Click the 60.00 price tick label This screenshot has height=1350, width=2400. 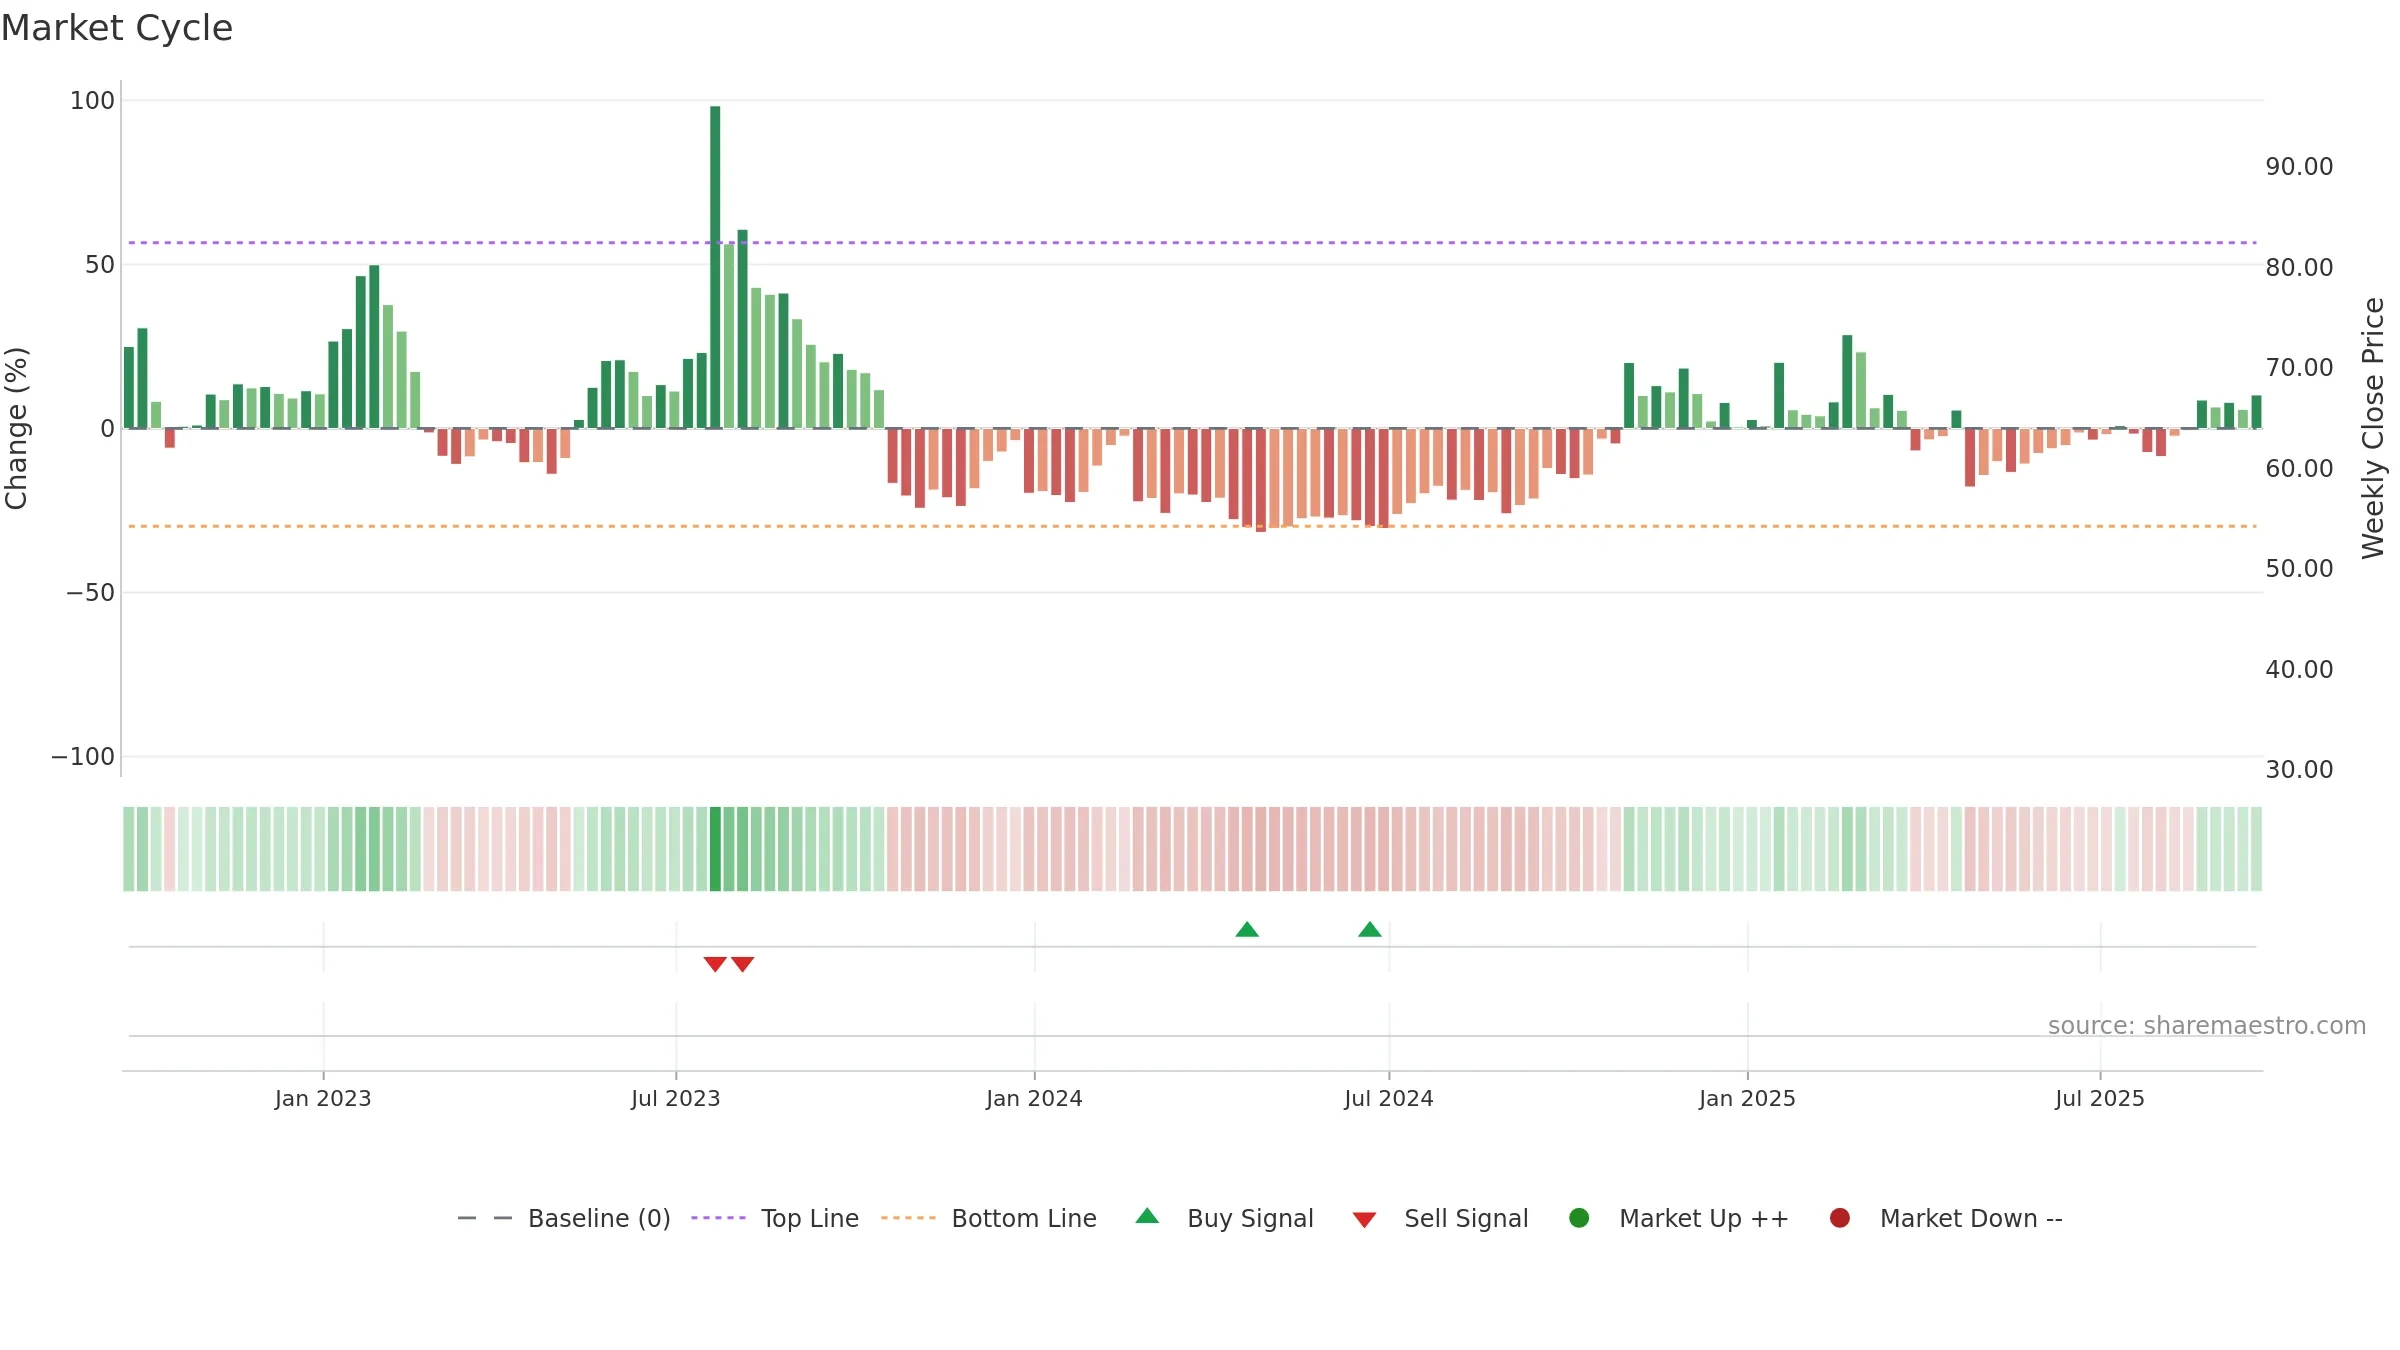[x=2299, y=469]
